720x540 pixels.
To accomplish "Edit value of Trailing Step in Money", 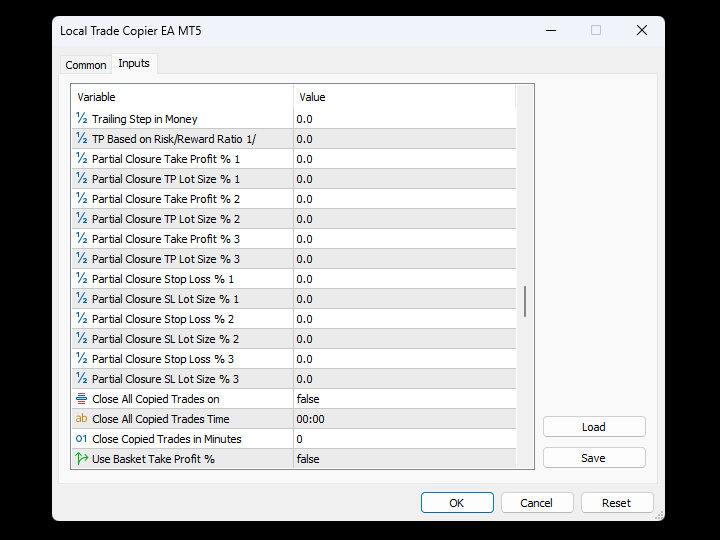I will [405, 119].
